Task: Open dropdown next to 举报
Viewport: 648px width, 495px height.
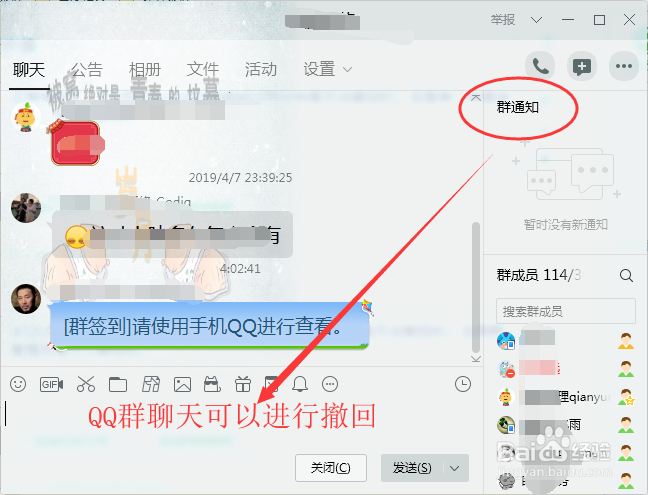Action: (536, 19)
